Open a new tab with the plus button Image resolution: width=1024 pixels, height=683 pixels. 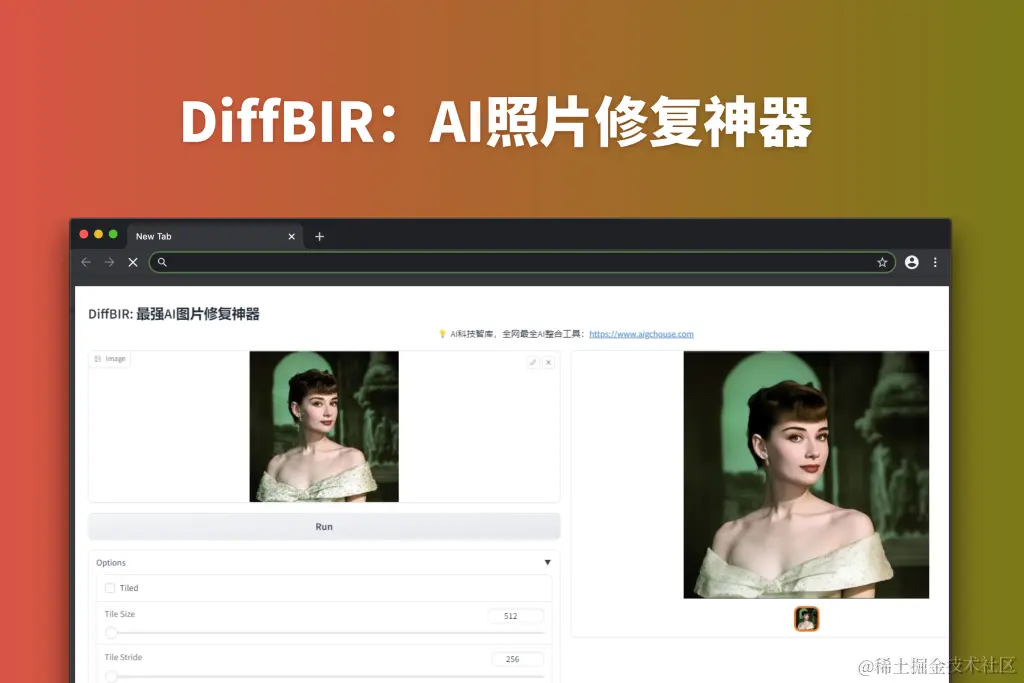[318, 236]
